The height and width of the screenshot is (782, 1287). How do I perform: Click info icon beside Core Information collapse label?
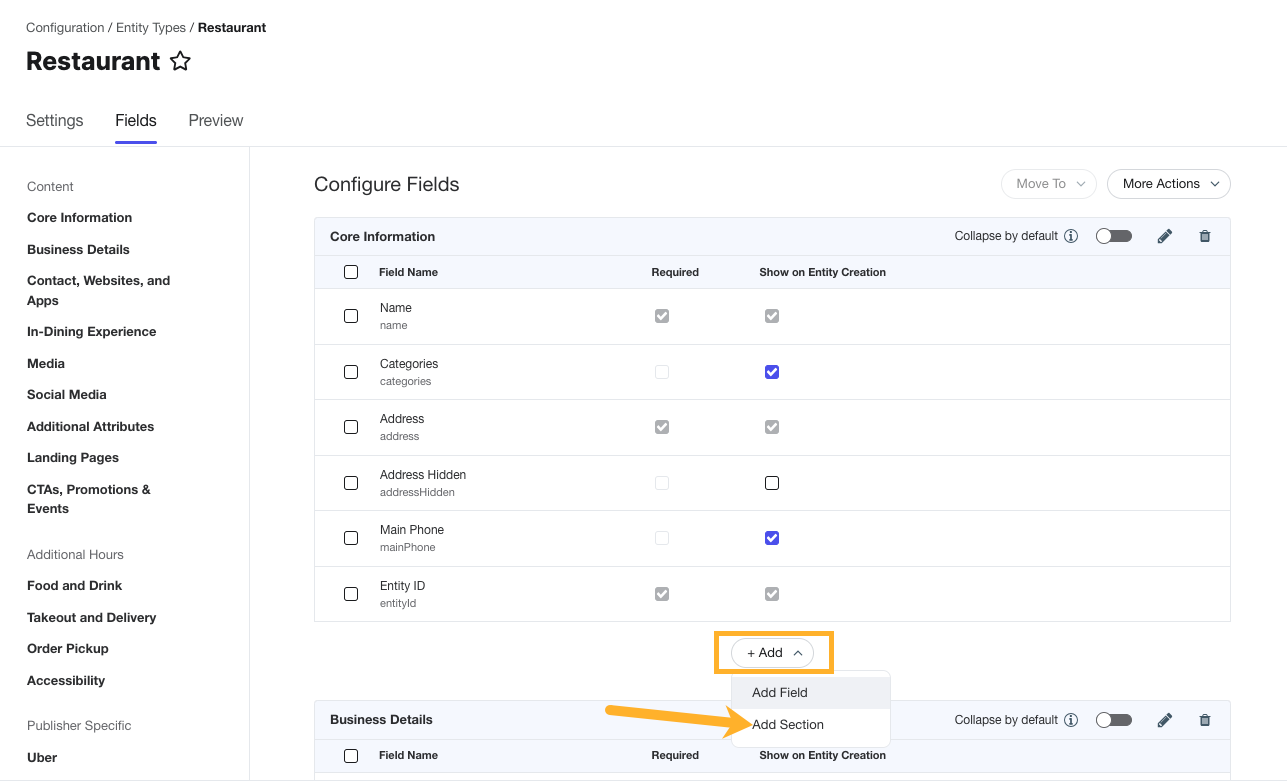coord(1071,237)
